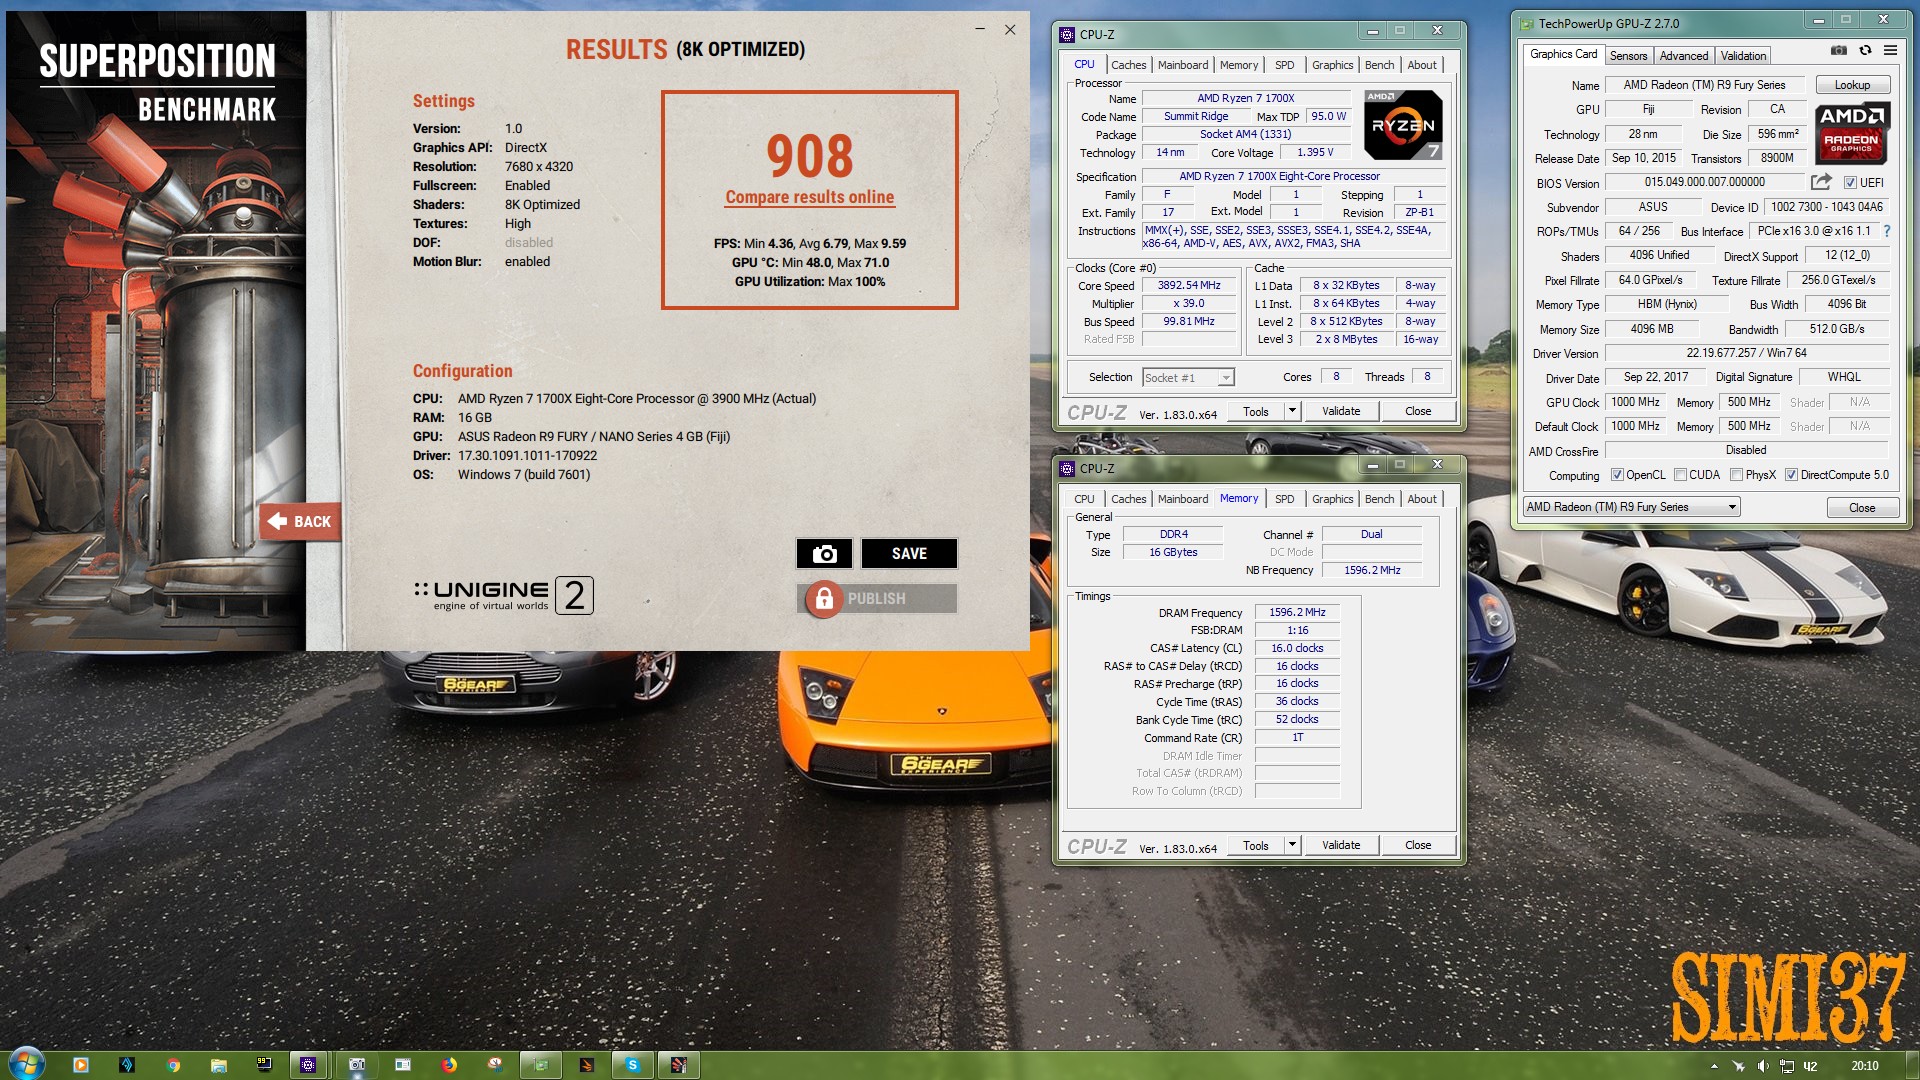Click the GPU-Z taskbar icon
The image size is (1920, 1080).
point(541,1065)
